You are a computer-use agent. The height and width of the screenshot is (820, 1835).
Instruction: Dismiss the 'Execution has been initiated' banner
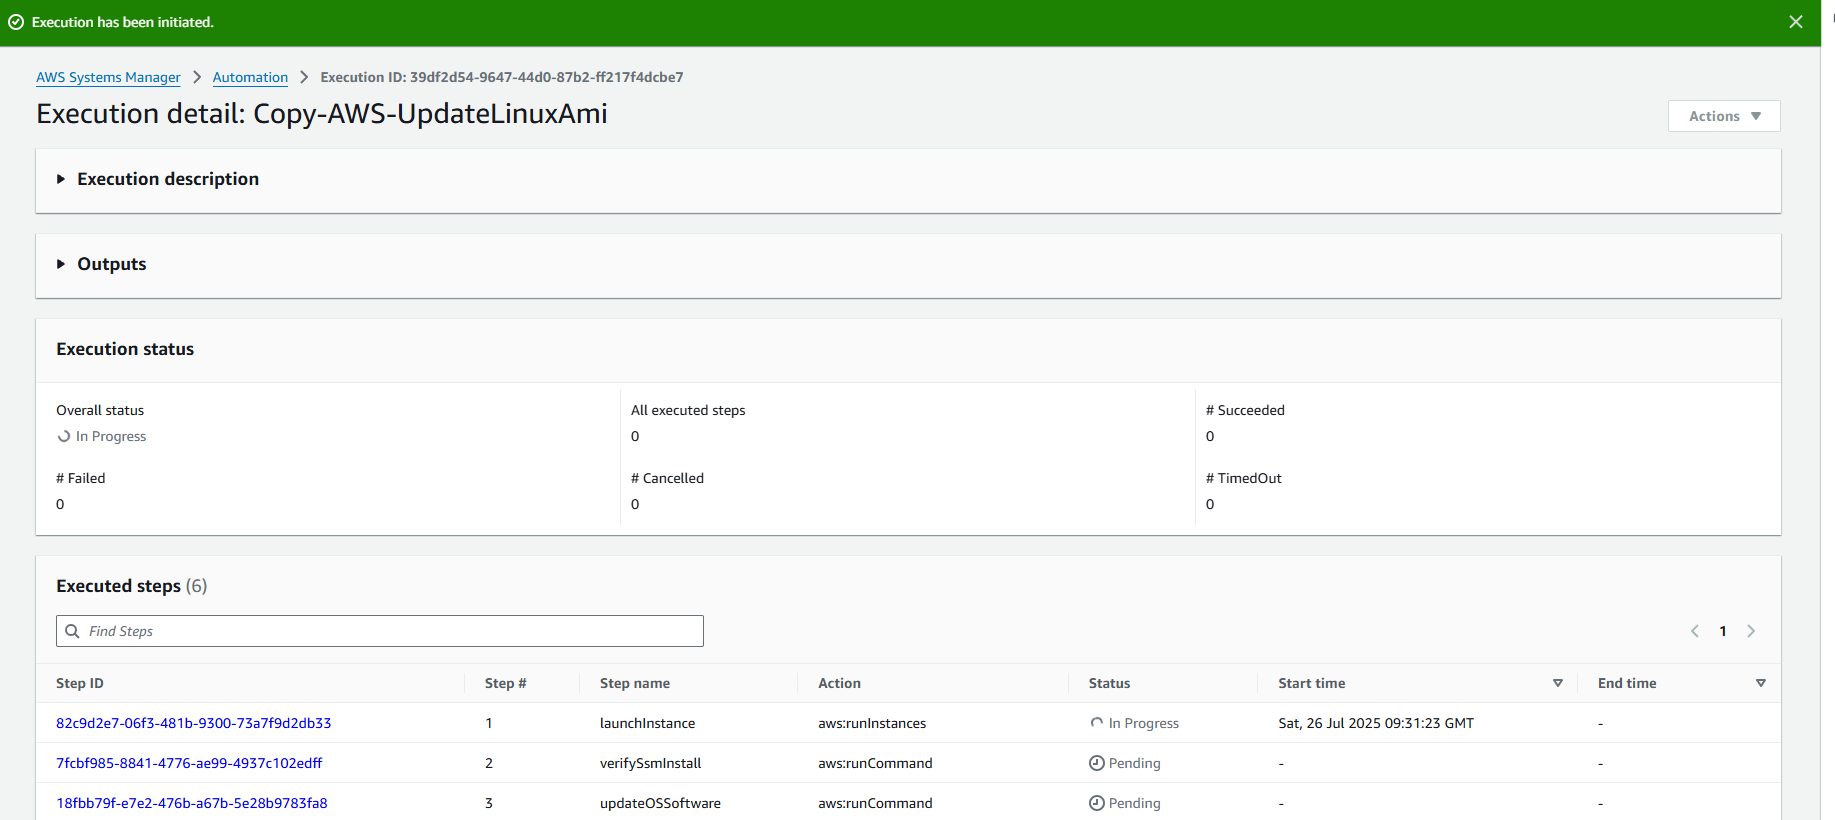pyautogui.click(x=1796, y=22)
